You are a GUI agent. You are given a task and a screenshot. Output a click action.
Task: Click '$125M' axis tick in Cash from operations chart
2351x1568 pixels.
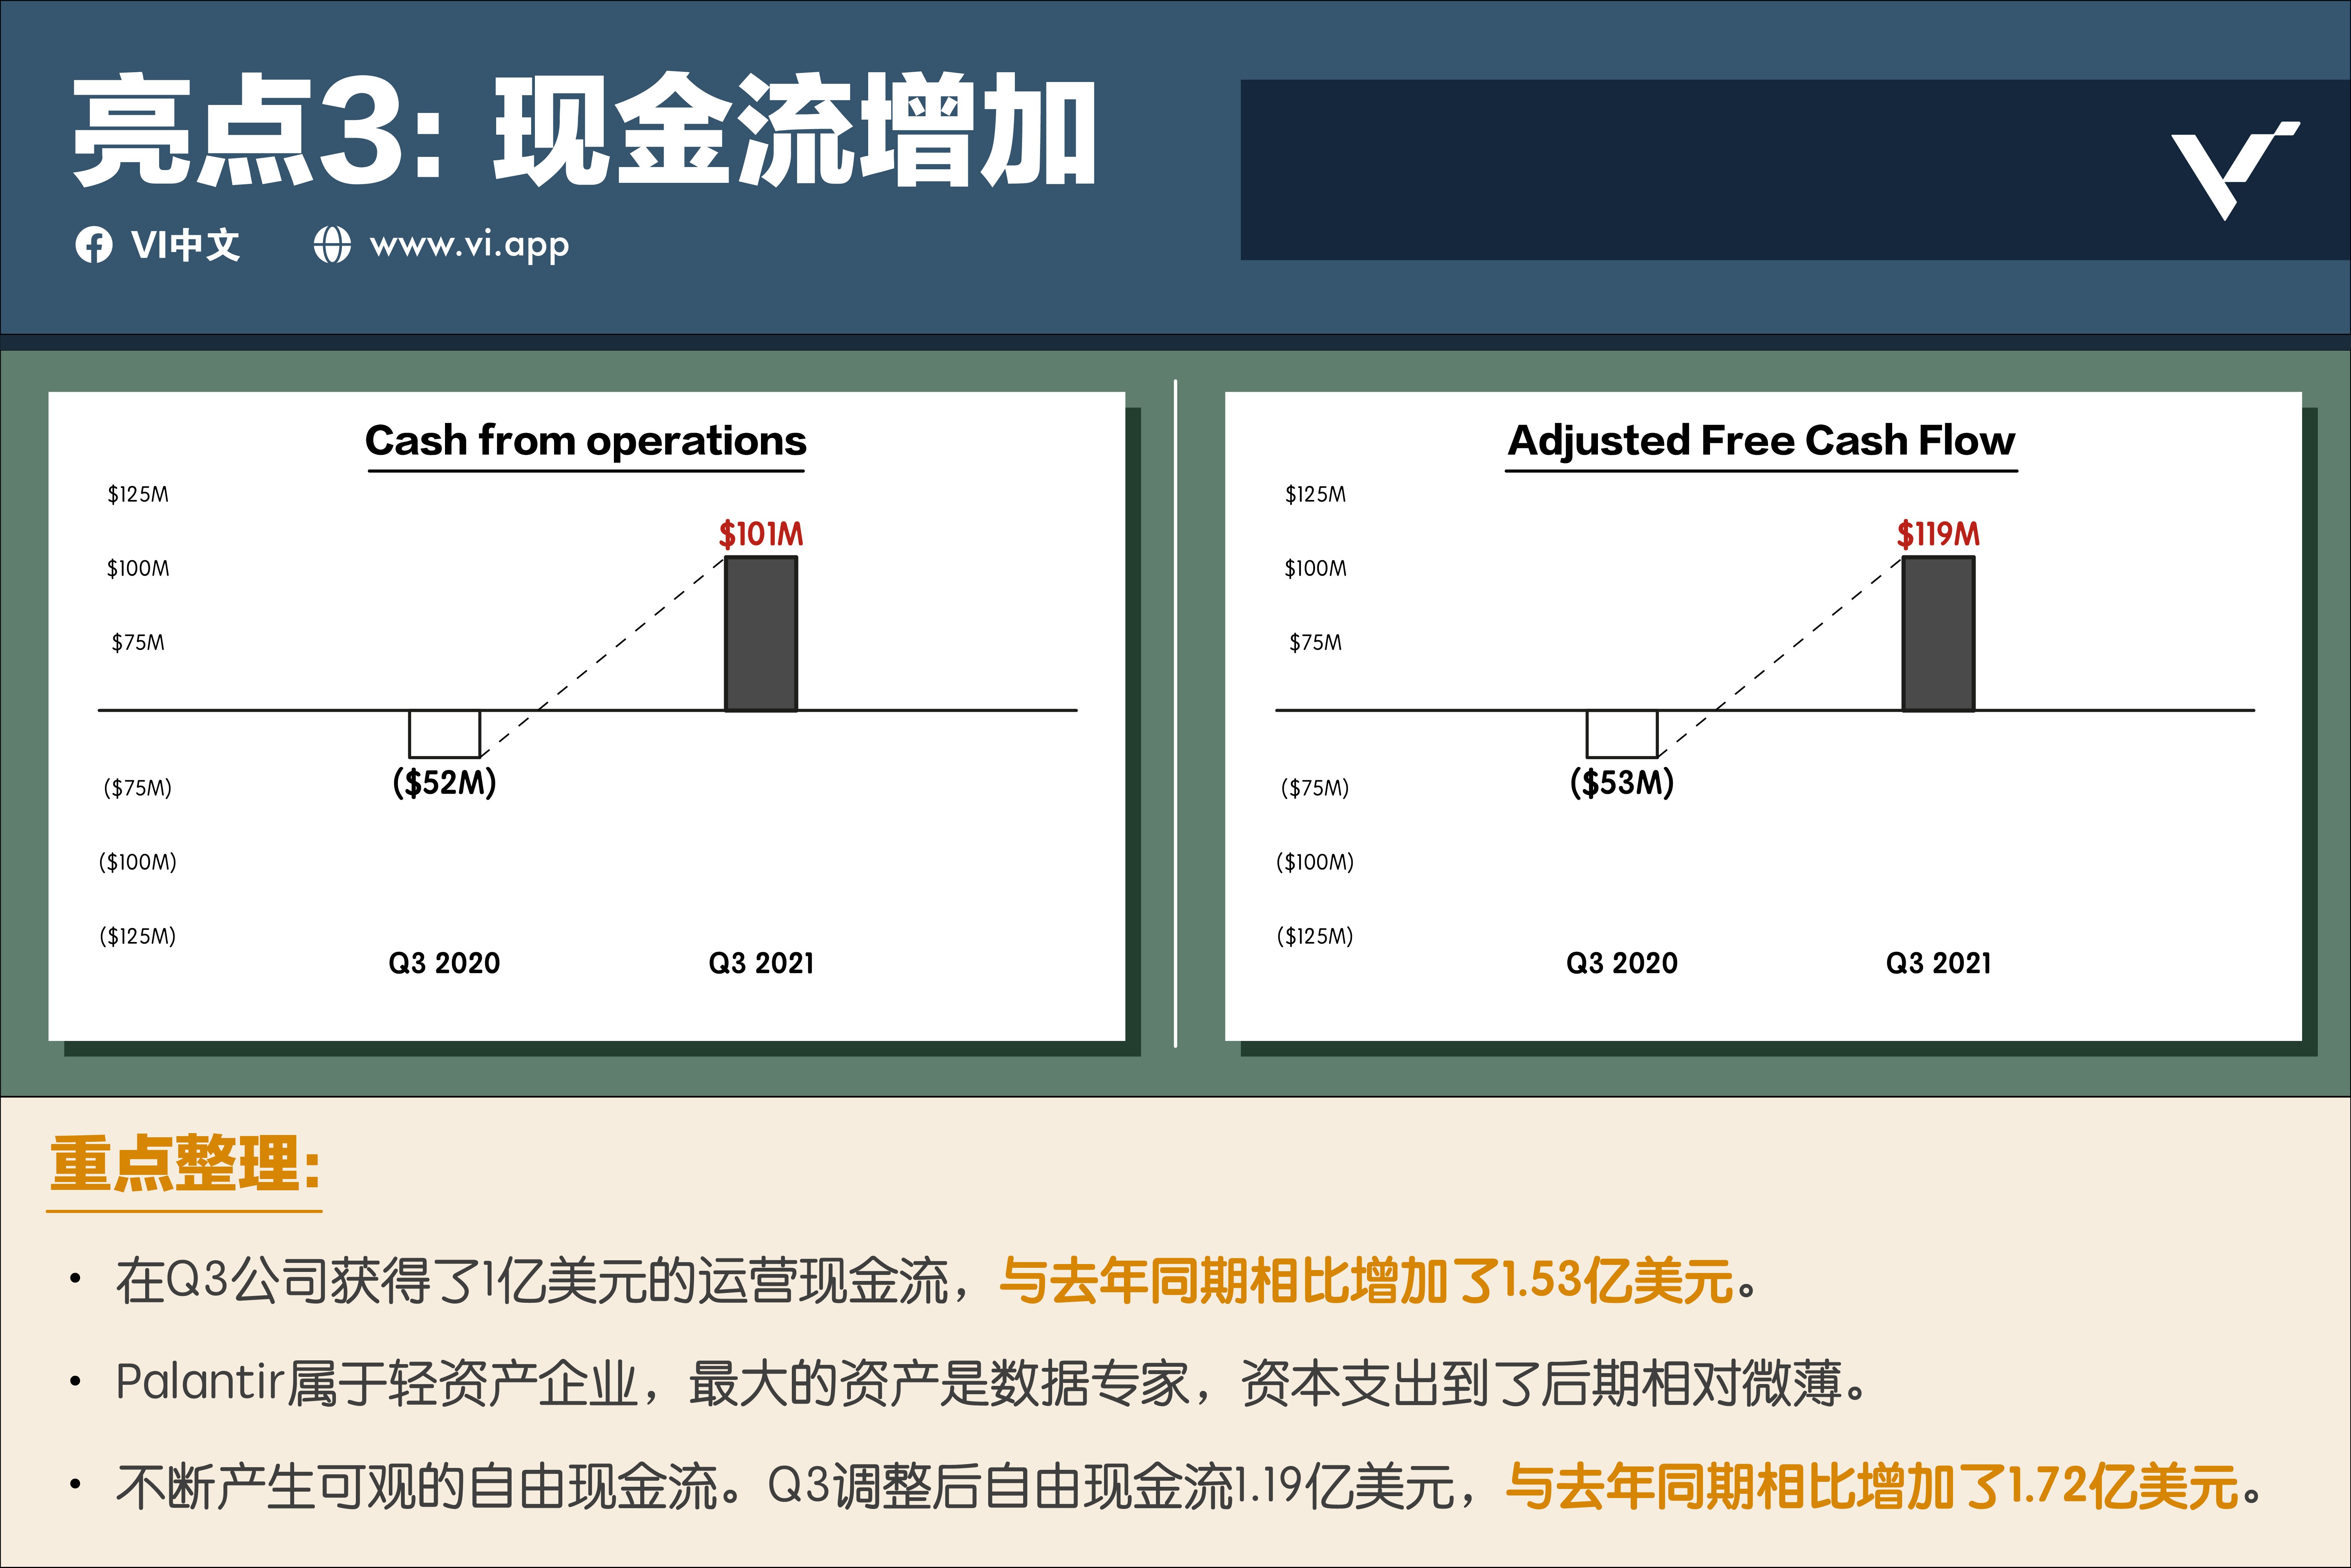138,494
